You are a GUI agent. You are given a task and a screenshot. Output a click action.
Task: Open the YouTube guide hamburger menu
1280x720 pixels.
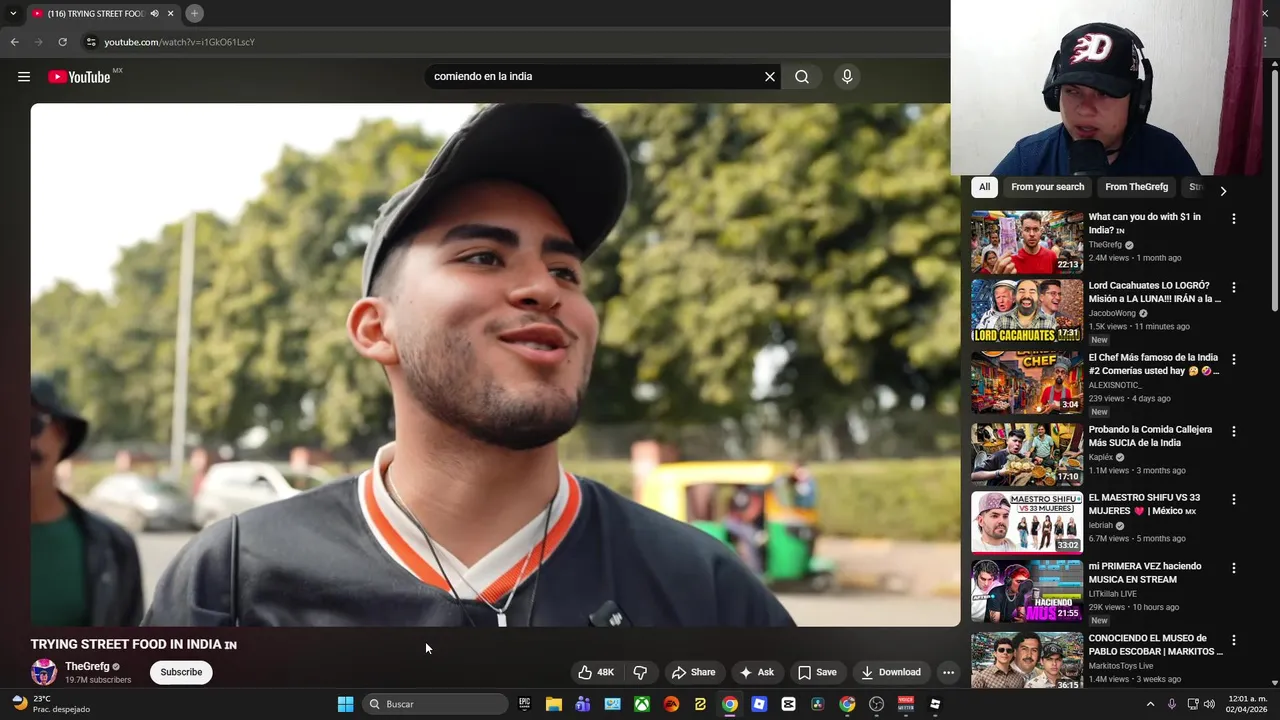click(24, 77)
